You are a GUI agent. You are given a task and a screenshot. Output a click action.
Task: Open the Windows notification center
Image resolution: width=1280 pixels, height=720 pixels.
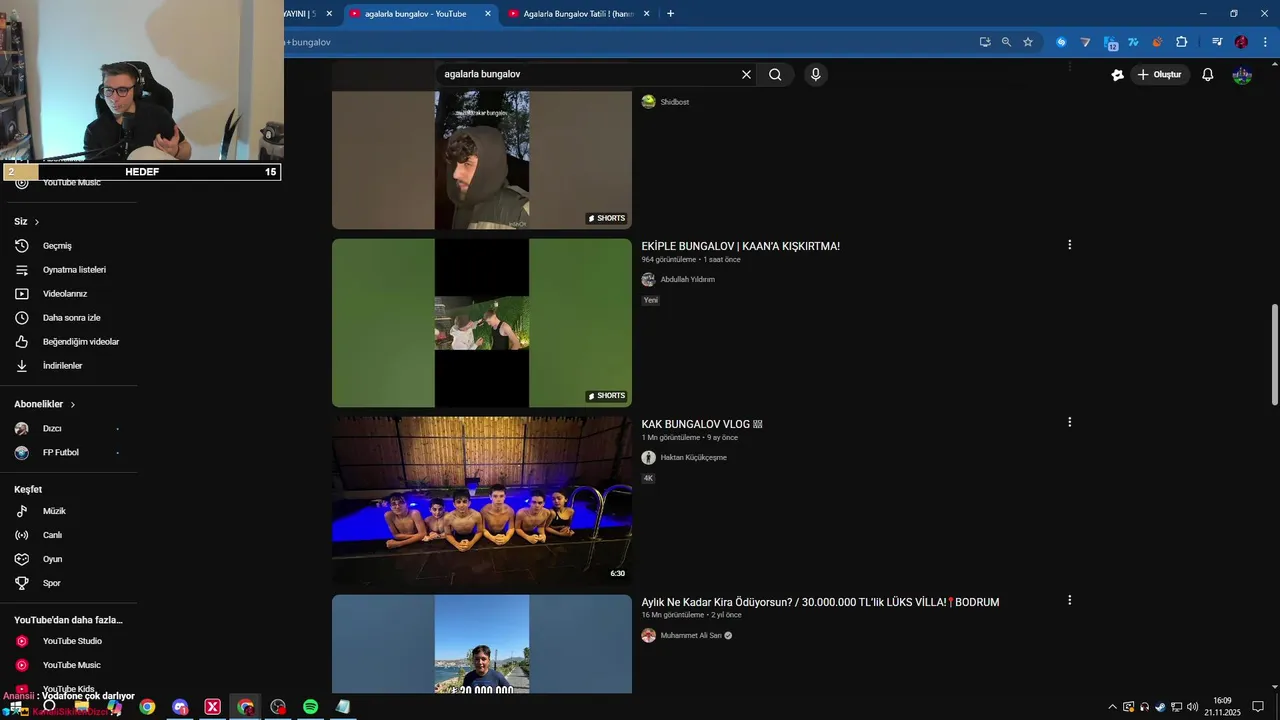pos(1258,707)
